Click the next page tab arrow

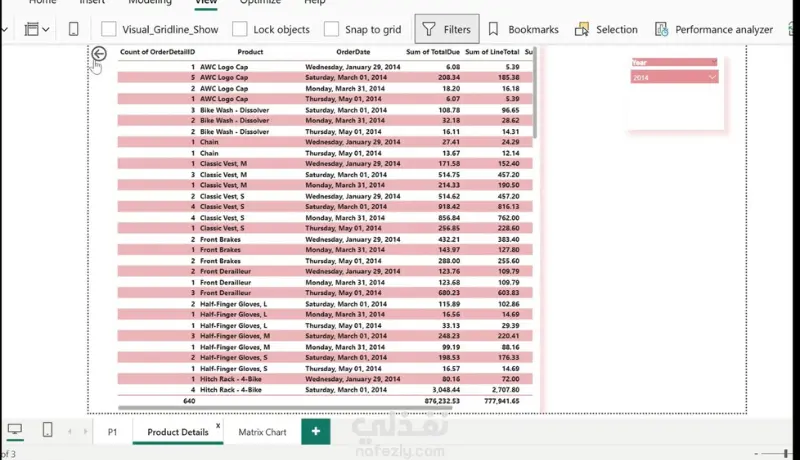(x=85, y=431)
